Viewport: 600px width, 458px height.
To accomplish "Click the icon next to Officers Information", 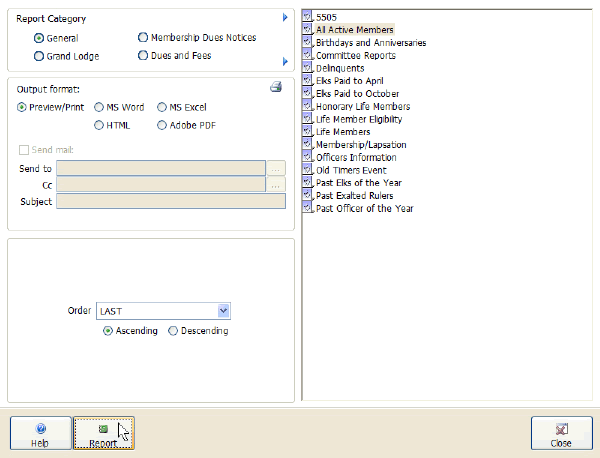I will point(308,158).
